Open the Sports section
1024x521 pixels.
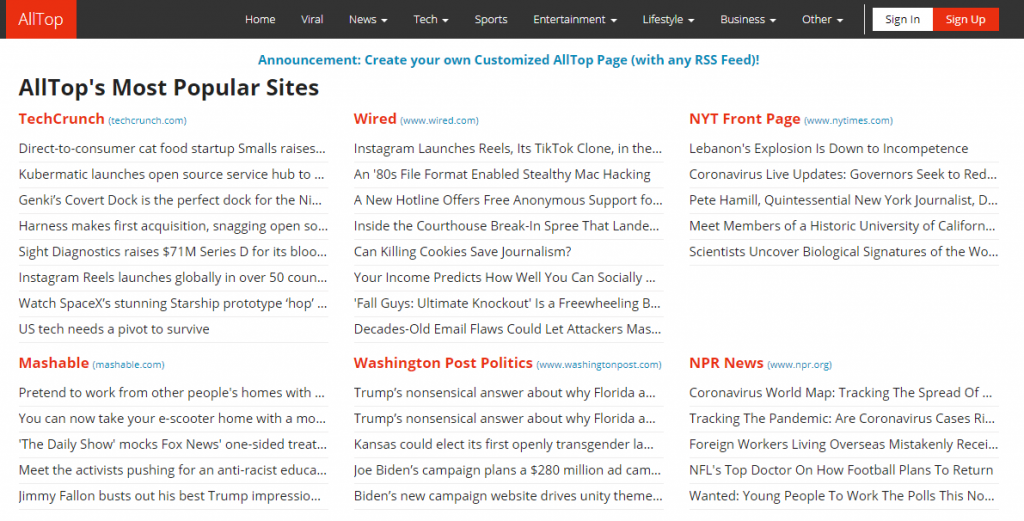click(x=491, y=20)
